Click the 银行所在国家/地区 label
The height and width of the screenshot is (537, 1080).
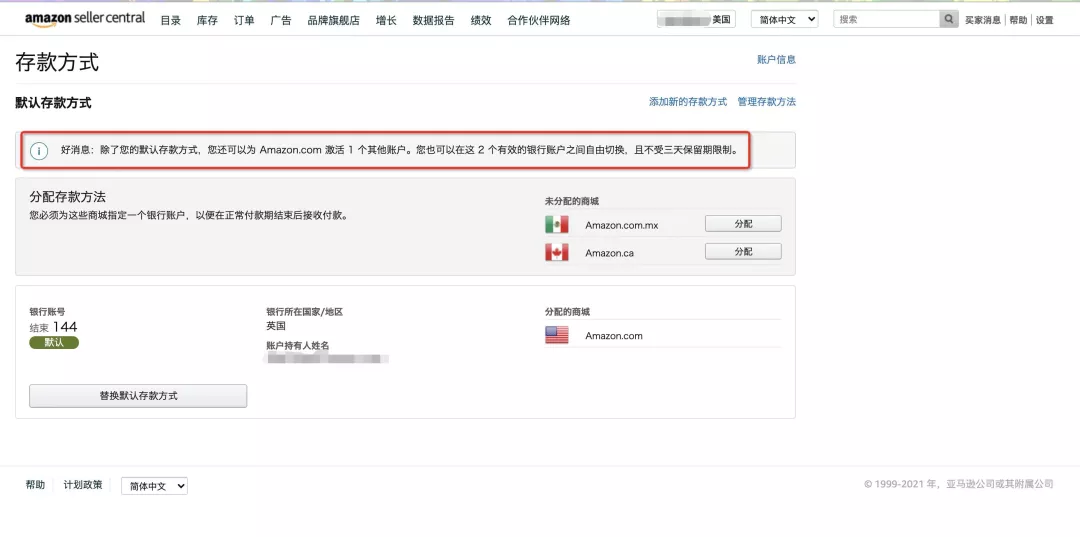[304, 312]
